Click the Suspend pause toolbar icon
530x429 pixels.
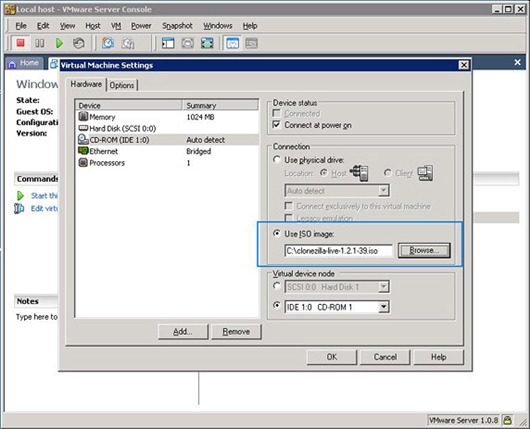[x=40, y=43]
